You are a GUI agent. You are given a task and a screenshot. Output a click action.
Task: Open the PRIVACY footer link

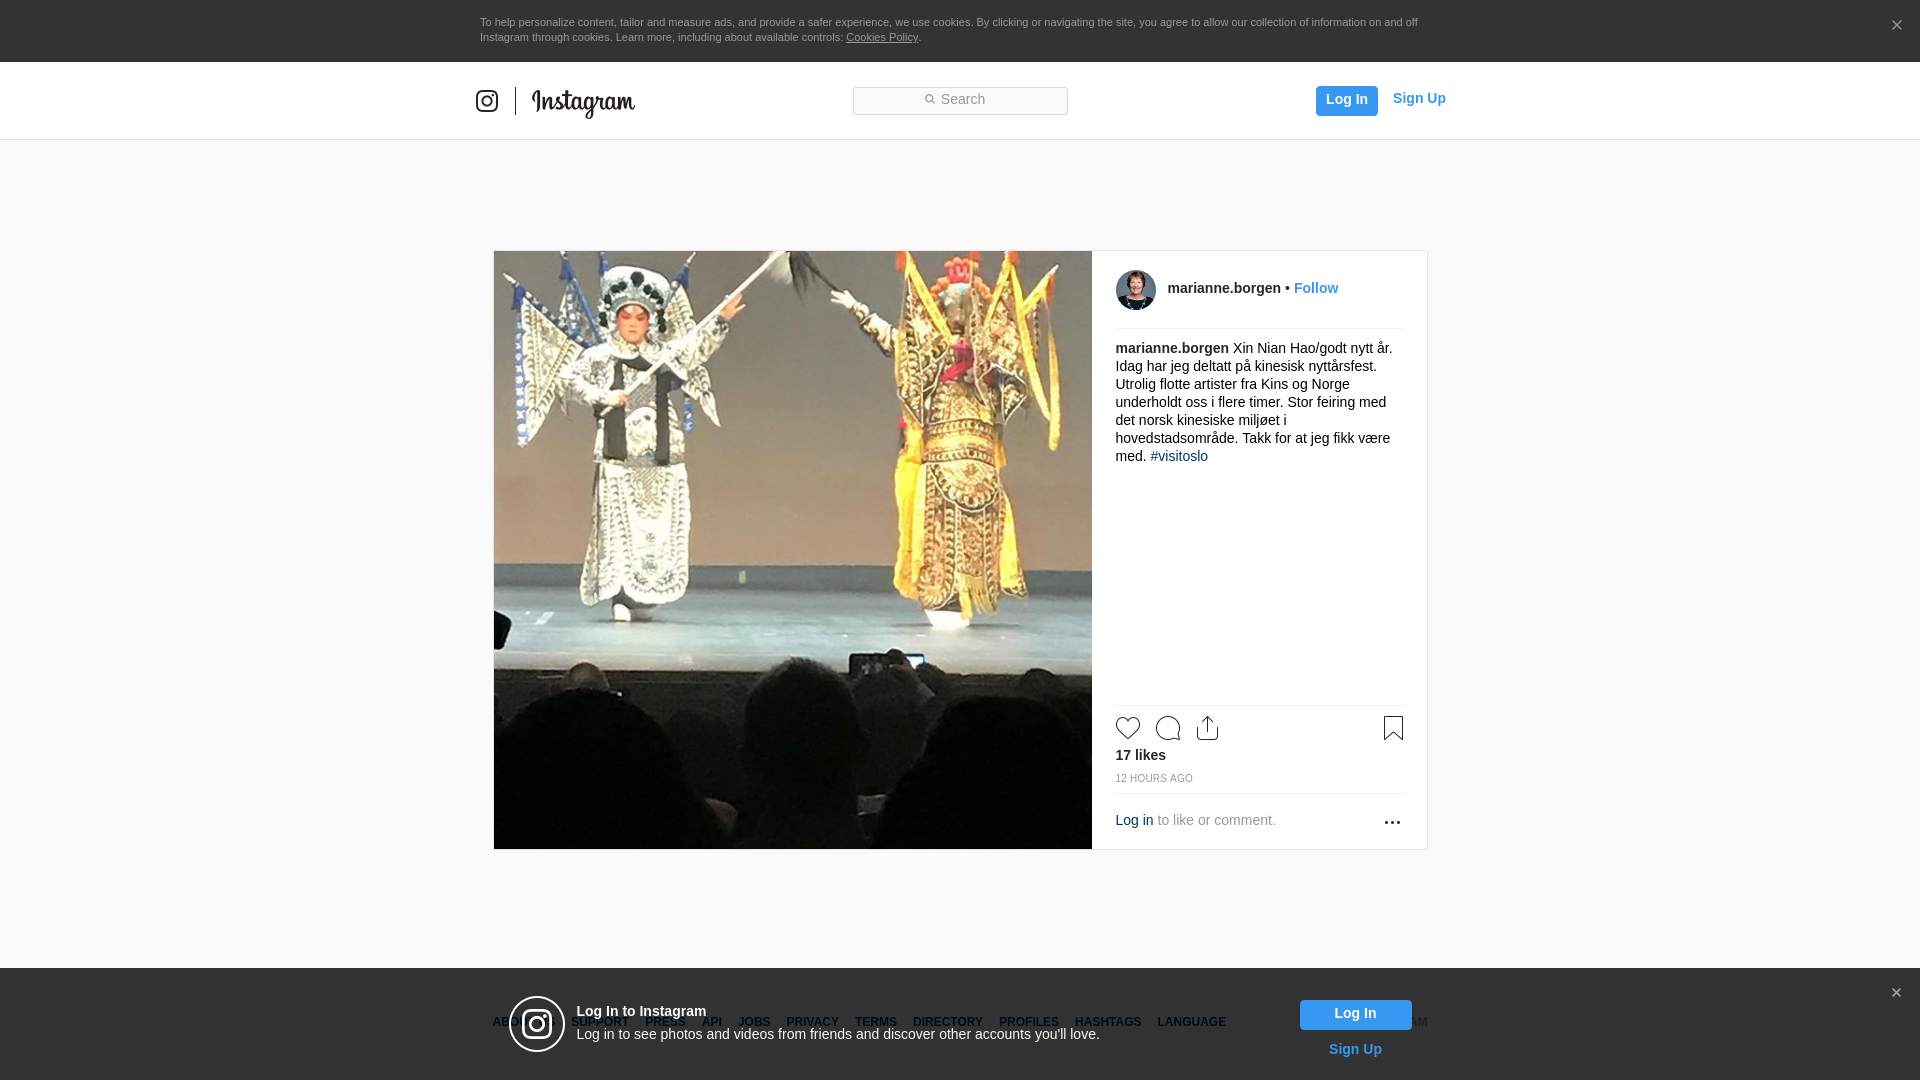[x=812, y=1022]
